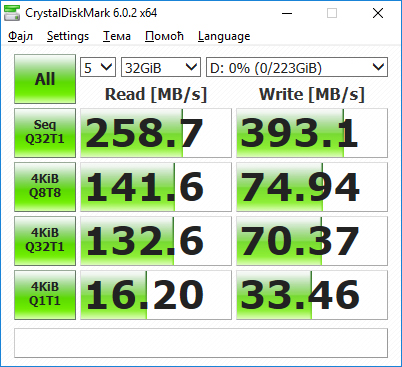402x367 pixels.
Task: Click the 4KiB Q1T1 read result 16.20
Action: pyautogui.click(x=156, y=295)
